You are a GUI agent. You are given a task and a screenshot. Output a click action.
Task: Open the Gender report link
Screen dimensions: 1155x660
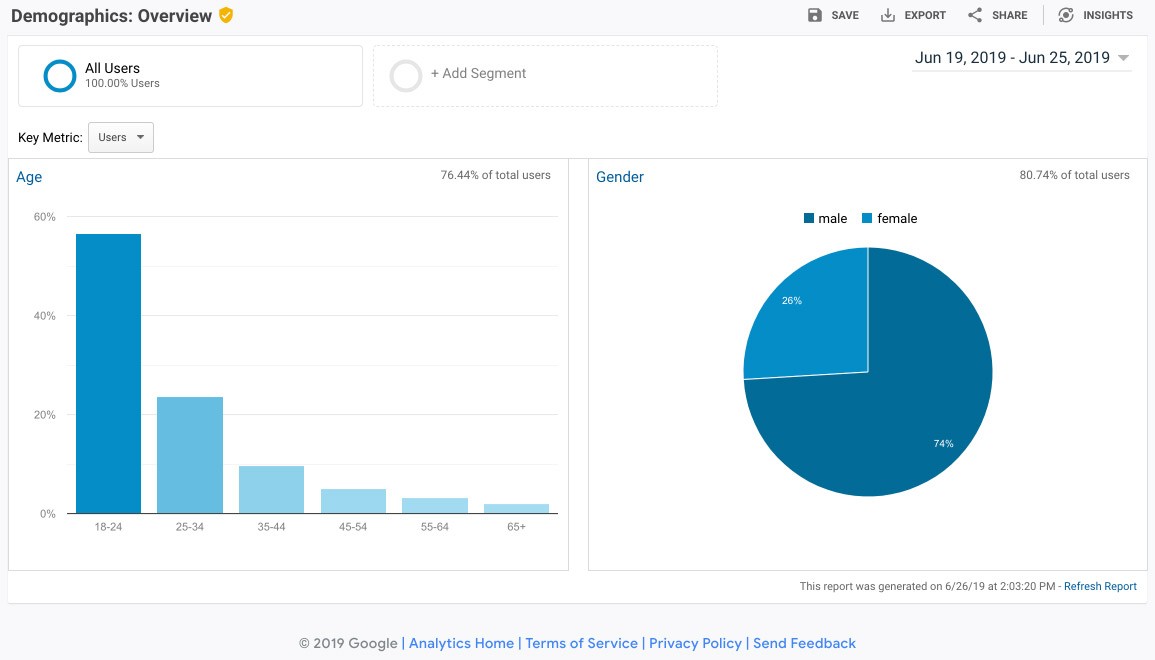pyautogui.click(x=619, y=177)
